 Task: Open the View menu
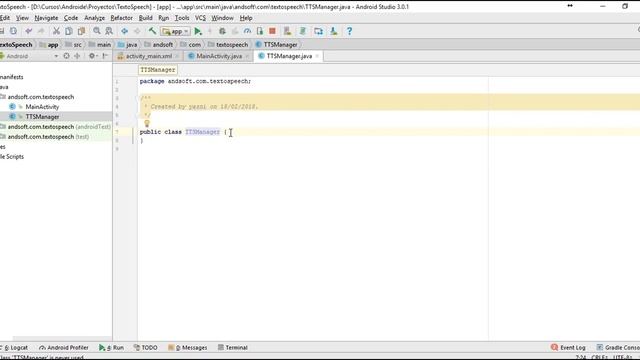click(22, 18)
